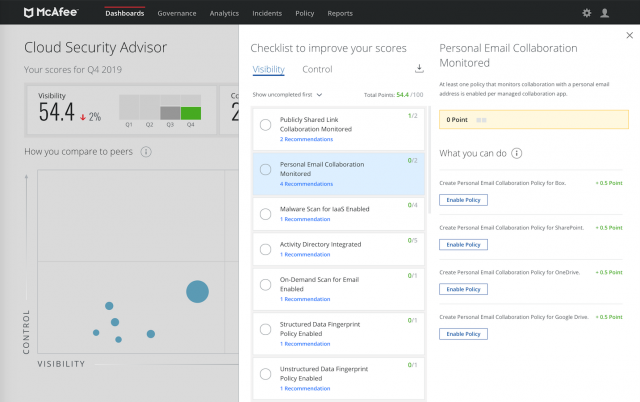Click Total Points 54.4 /100 text
Viewport: 640px width, 402px height.
pyautogui.click(x=393, y=95)
